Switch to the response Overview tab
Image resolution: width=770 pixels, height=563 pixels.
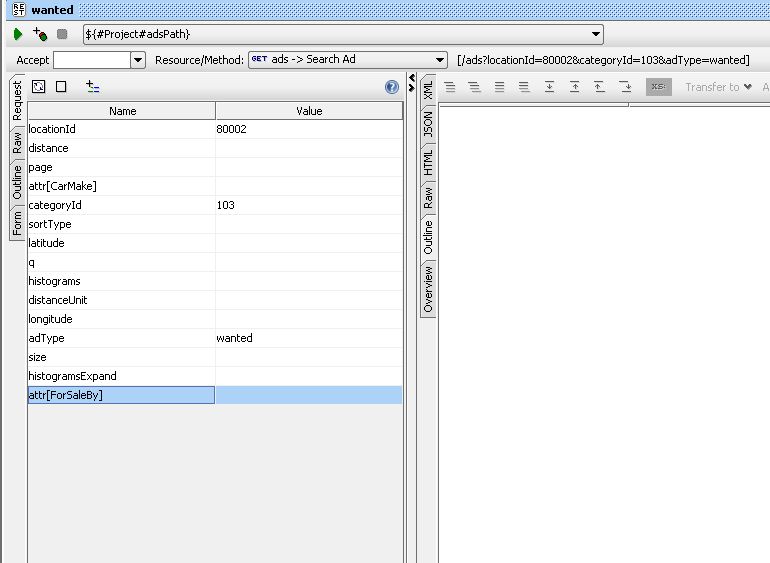click(428, 290)
